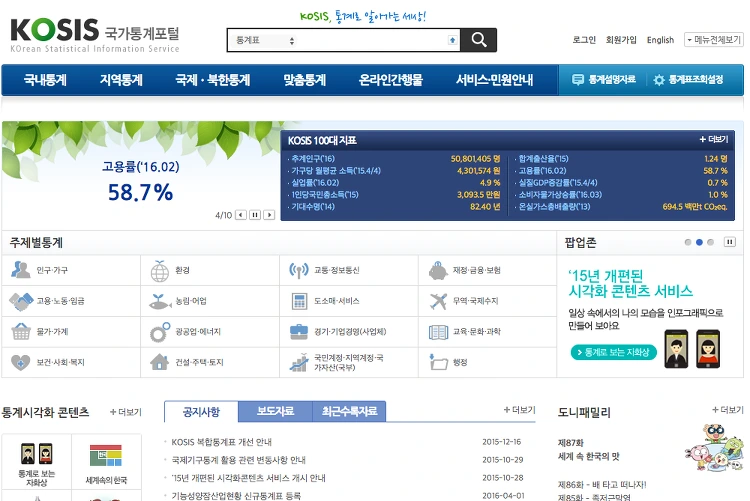Open notice 시각화콘텐츠 서비스 개시 안내
Viewport: 750px width, 501px height.
(x=248, y=478)
